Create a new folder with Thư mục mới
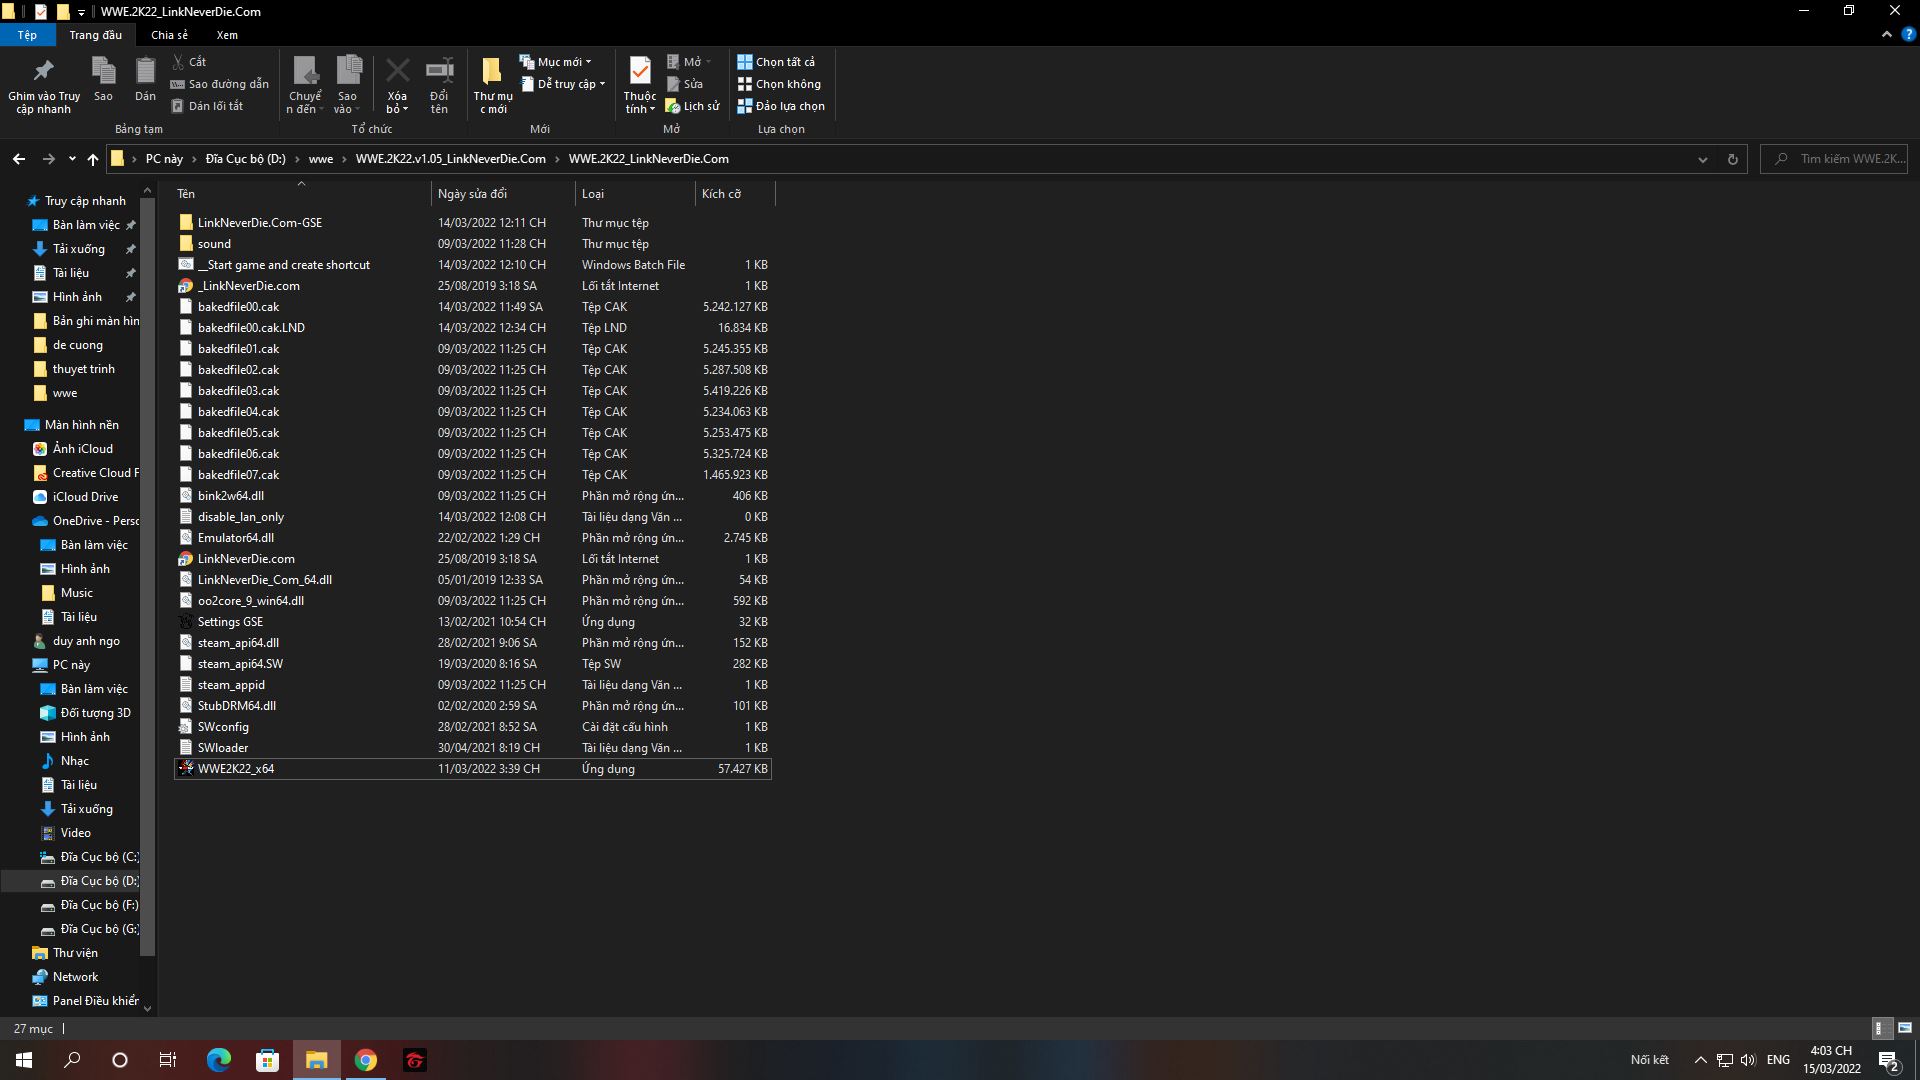The image size is (1920, 1080). click(492, 72)
